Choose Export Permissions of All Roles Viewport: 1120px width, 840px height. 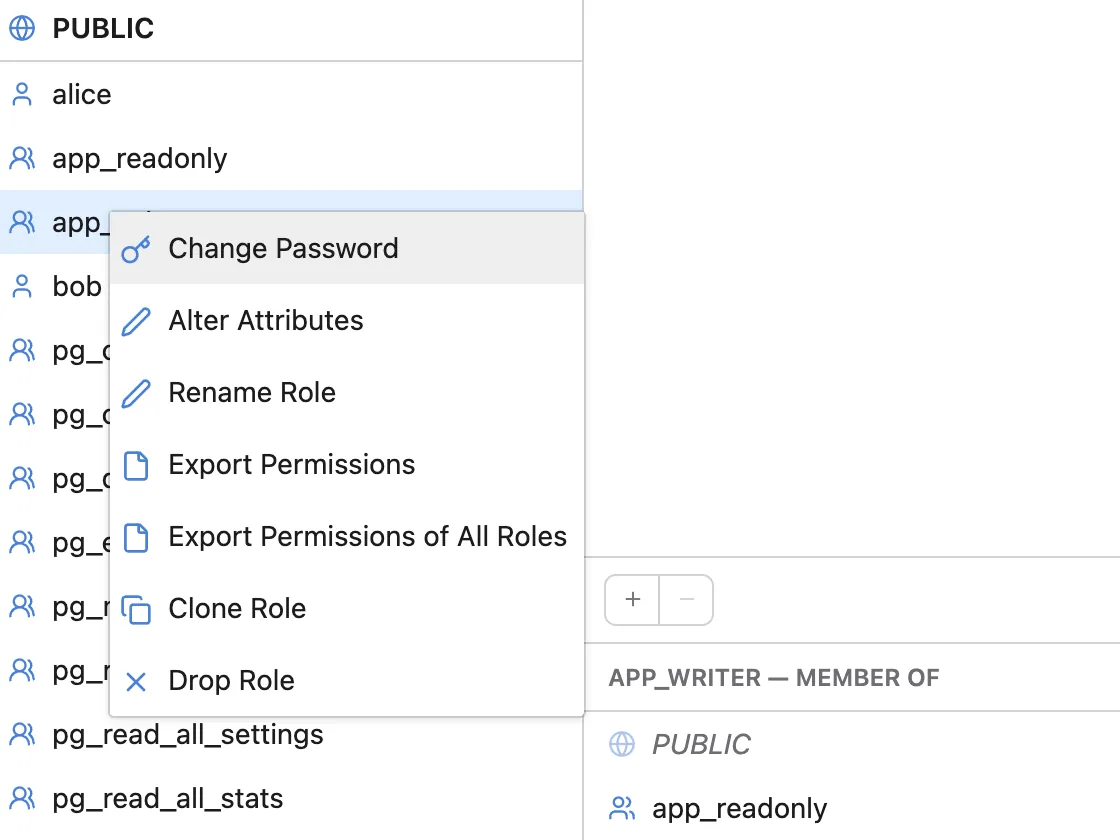click(347, 537)
